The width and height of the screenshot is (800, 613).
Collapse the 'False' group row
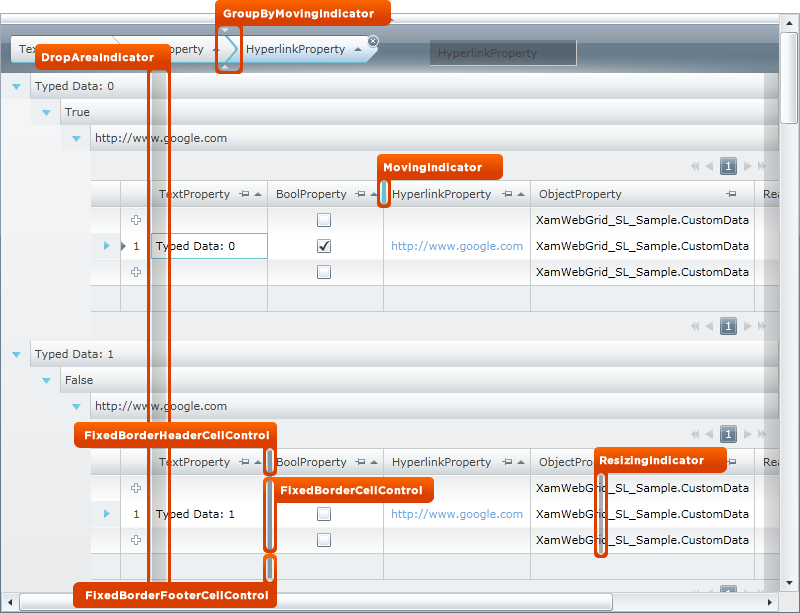(46, 381)
